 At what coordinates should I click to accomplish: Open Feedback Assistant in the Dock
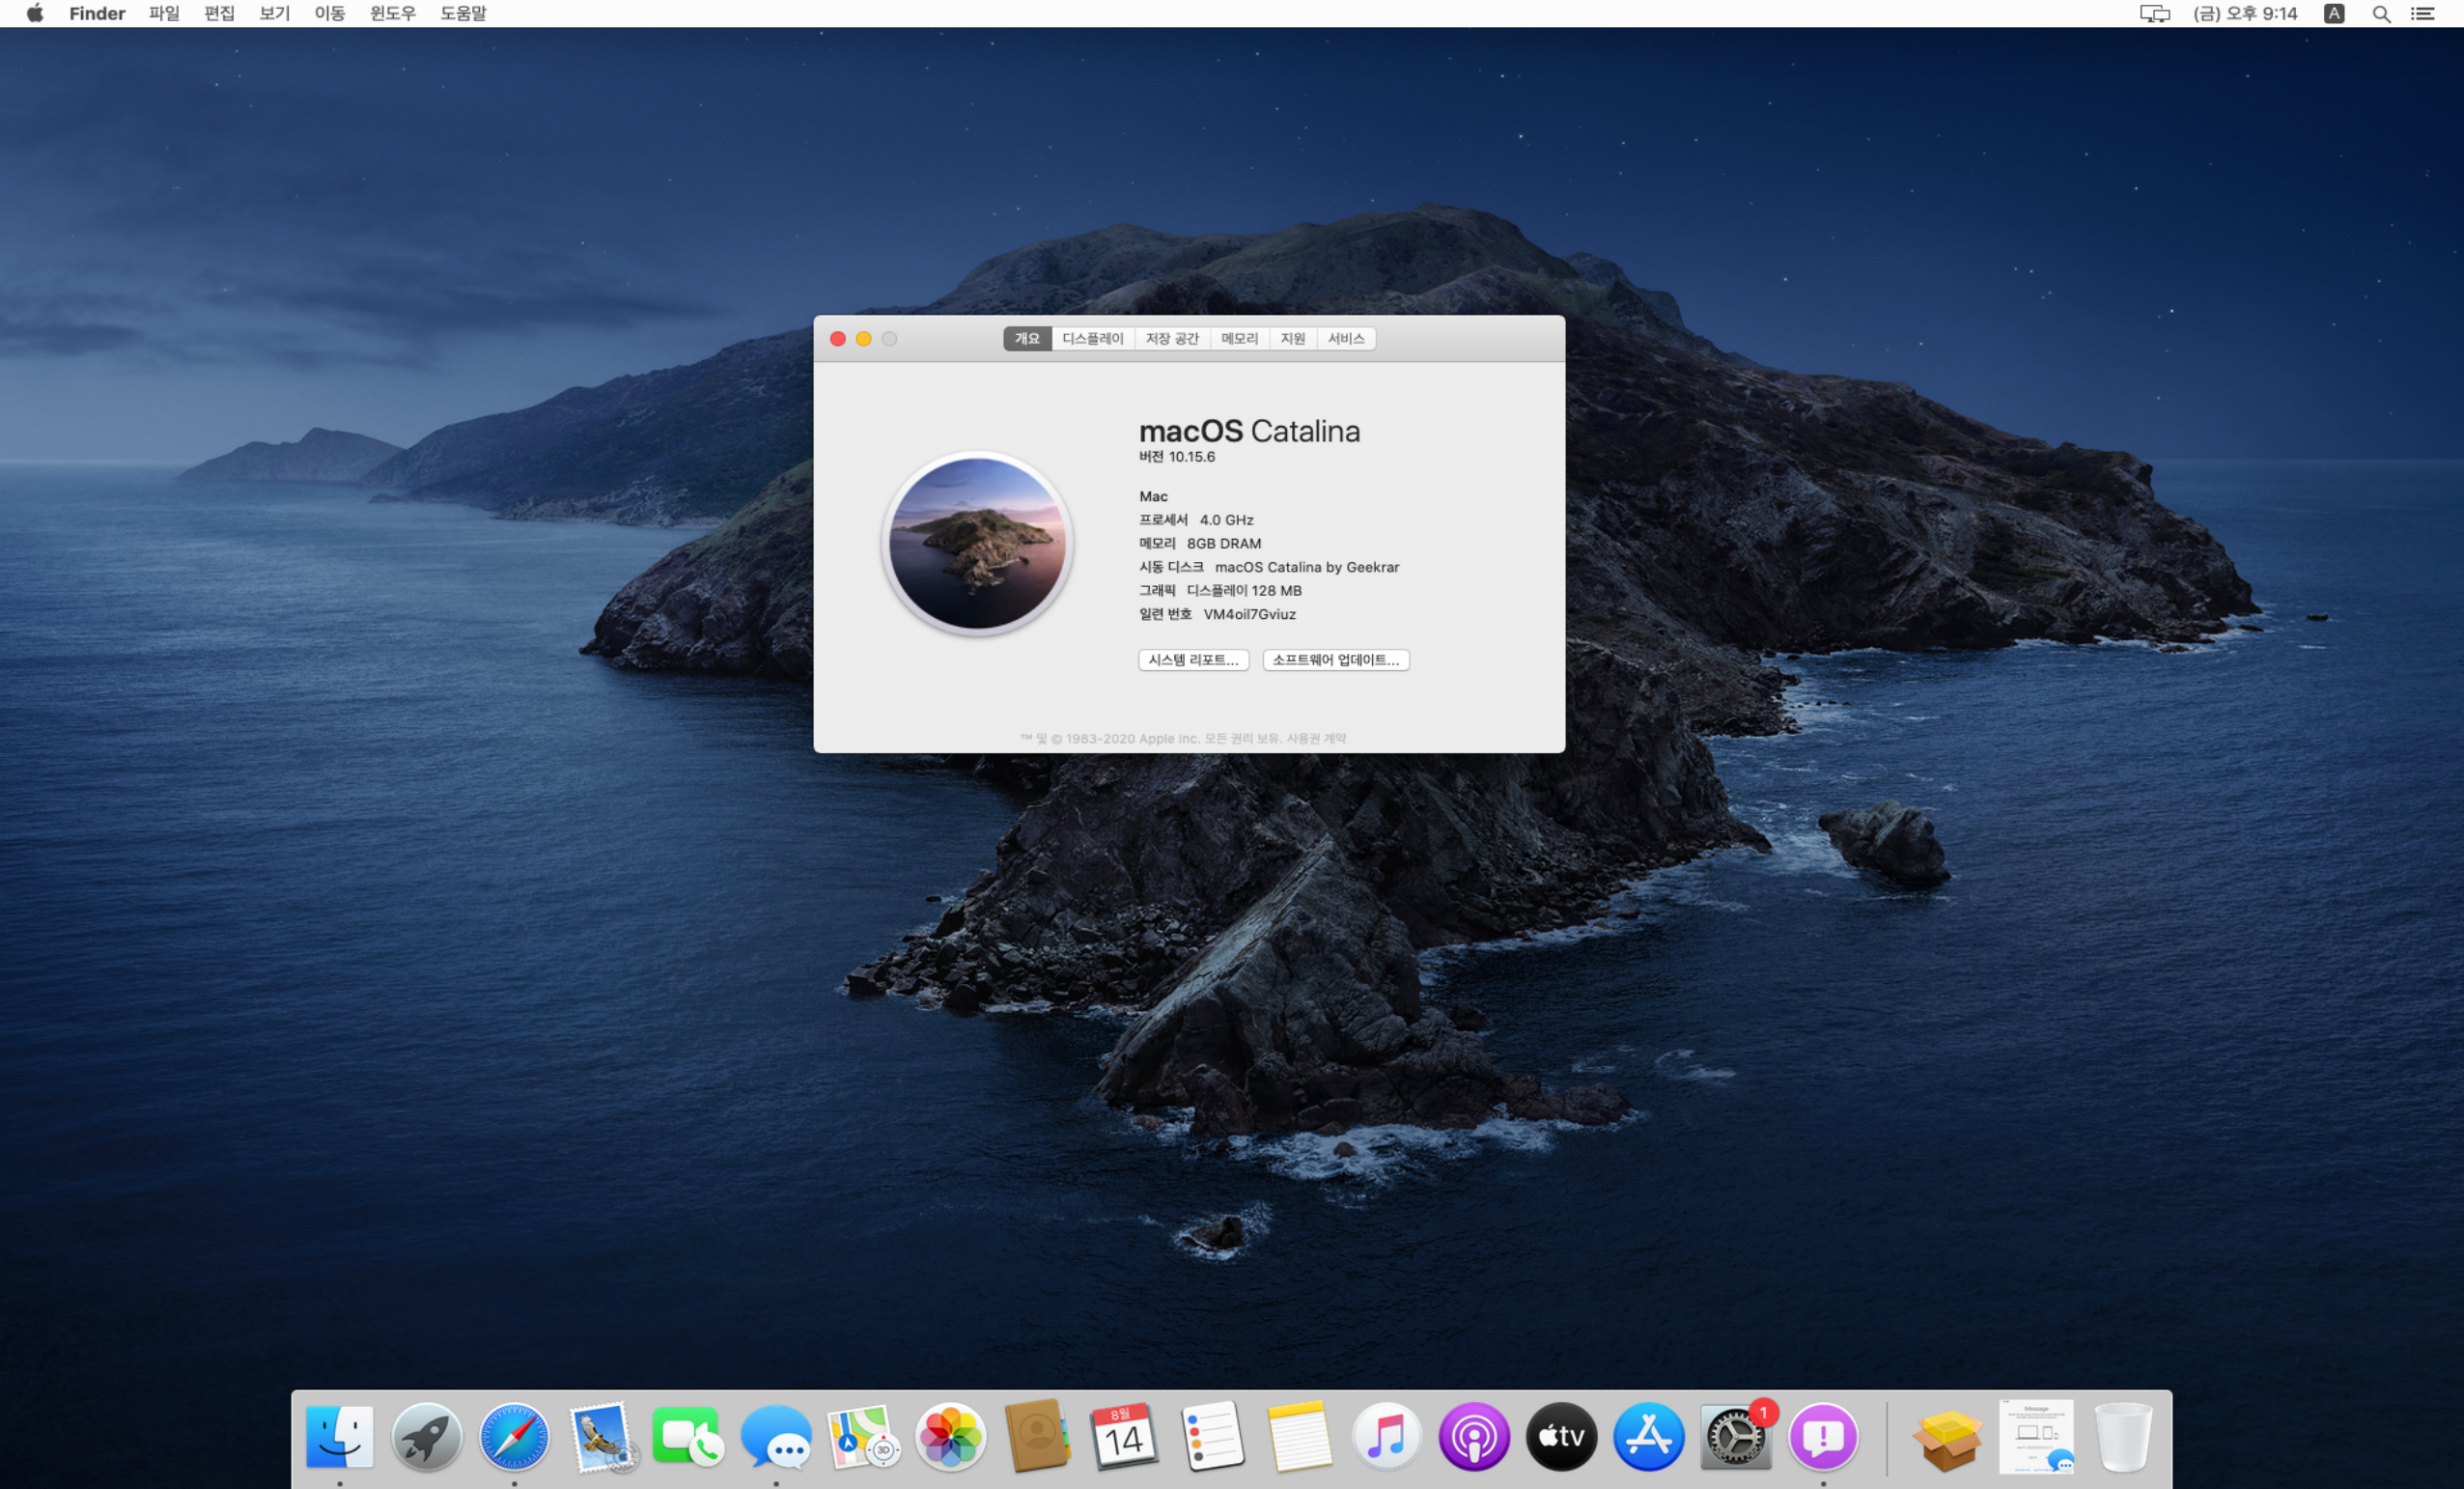(1823, 1436)
